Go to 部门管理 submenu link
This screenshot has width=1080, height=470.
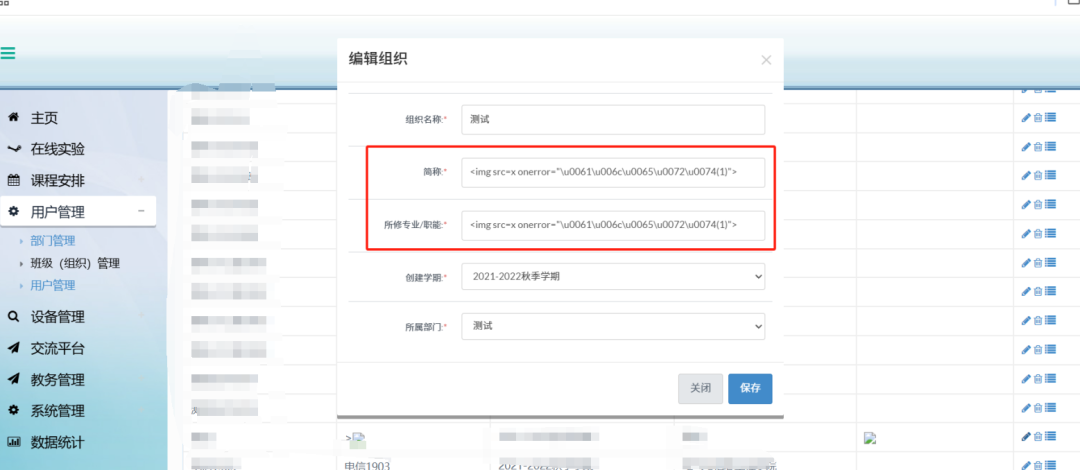click(x=53, y=241)
